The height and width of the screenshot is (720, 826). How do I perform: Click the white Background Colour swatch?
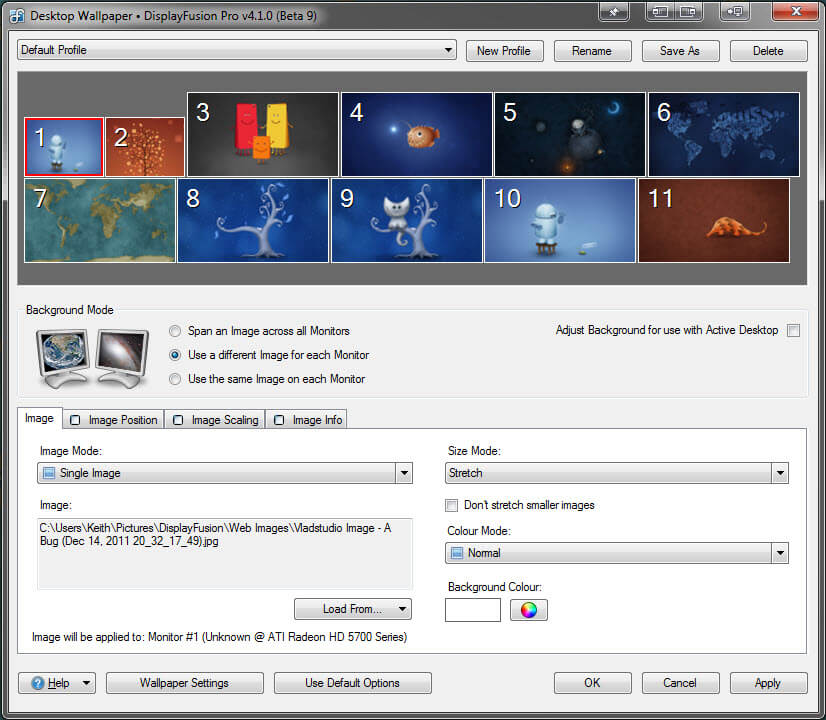coord(473,610)
